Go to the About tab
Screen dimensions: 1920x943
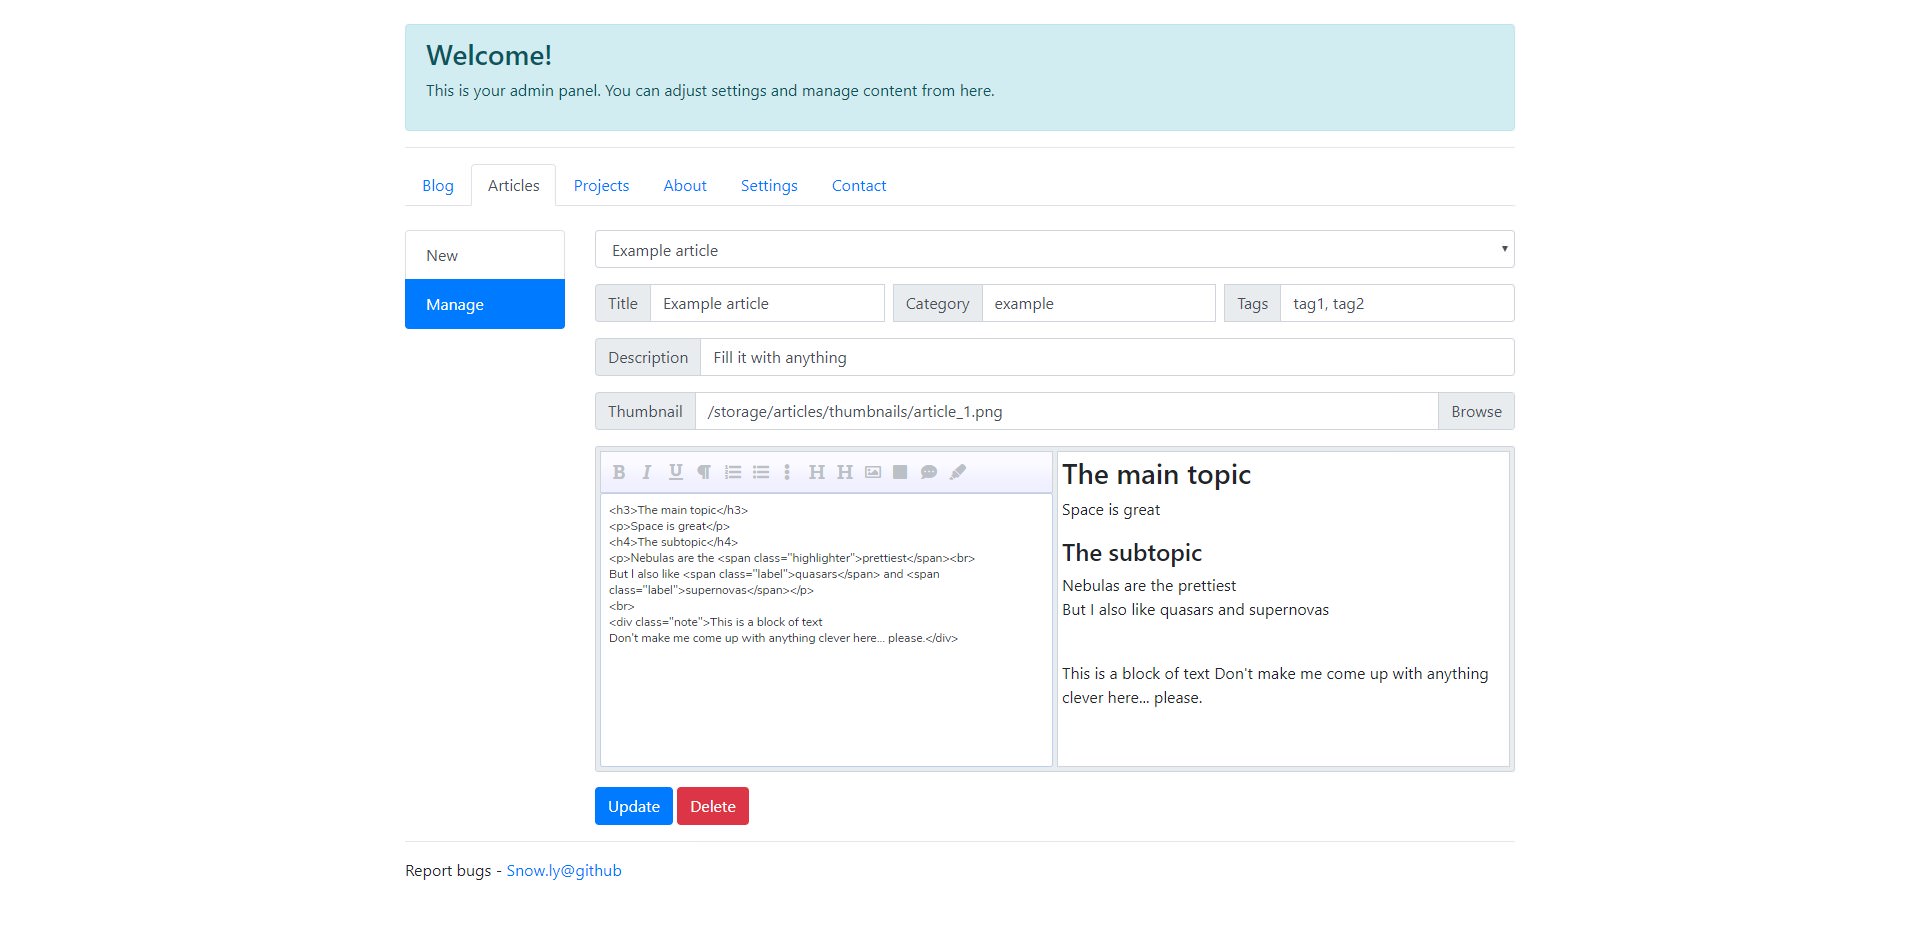coord(685,186)
